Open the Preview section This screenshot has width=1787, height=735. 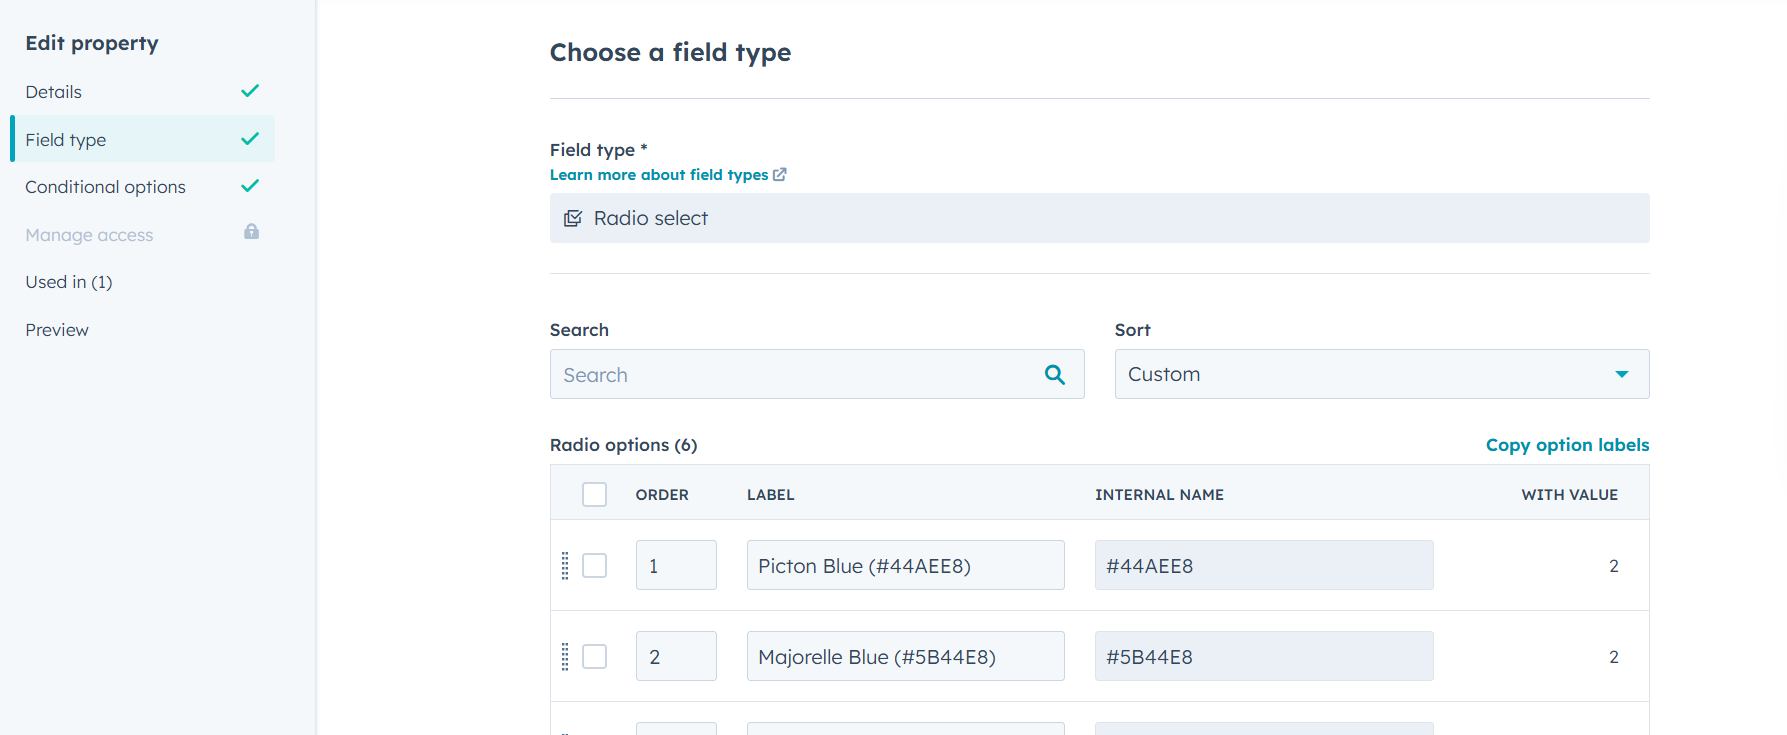click(x=57, y=330)
